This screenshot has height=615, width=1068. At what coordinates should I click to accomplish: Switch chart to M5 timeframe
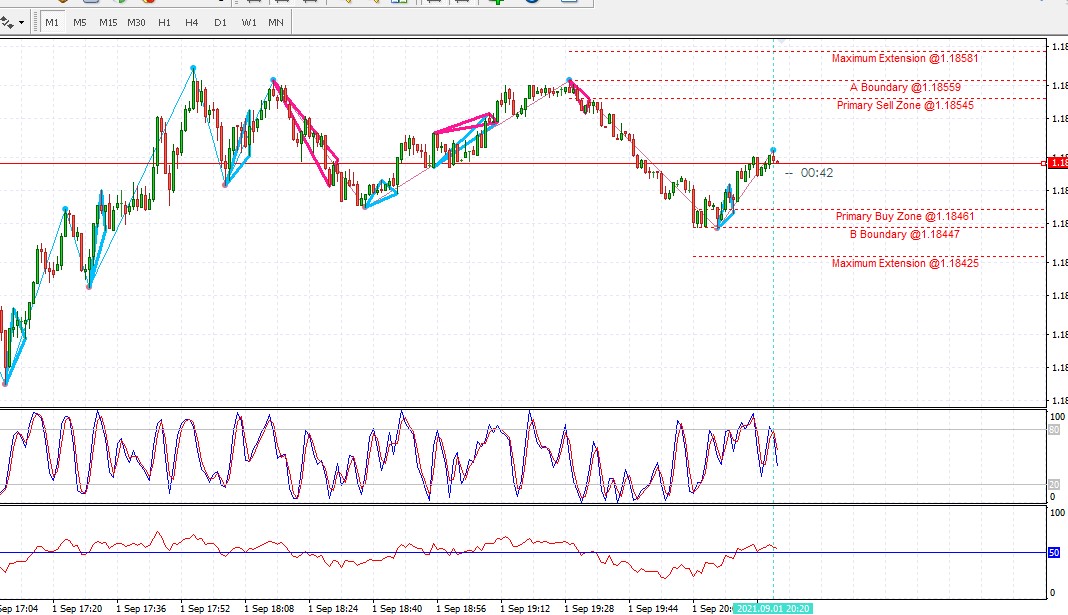(79, 22)
